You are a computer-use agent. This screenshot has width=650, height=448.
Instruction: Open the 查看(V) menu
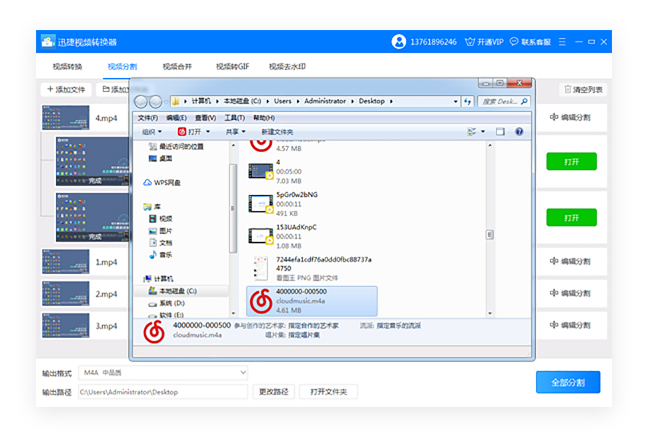tap(205, 118)
